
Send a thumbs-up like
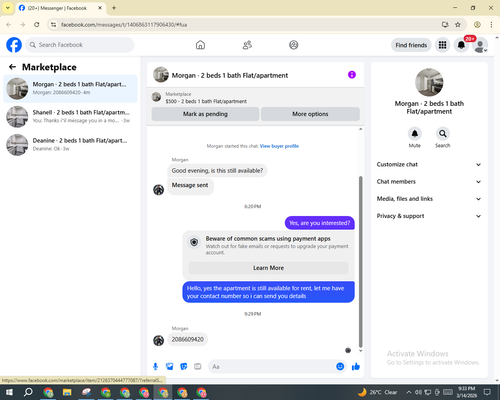pos(356,367)
